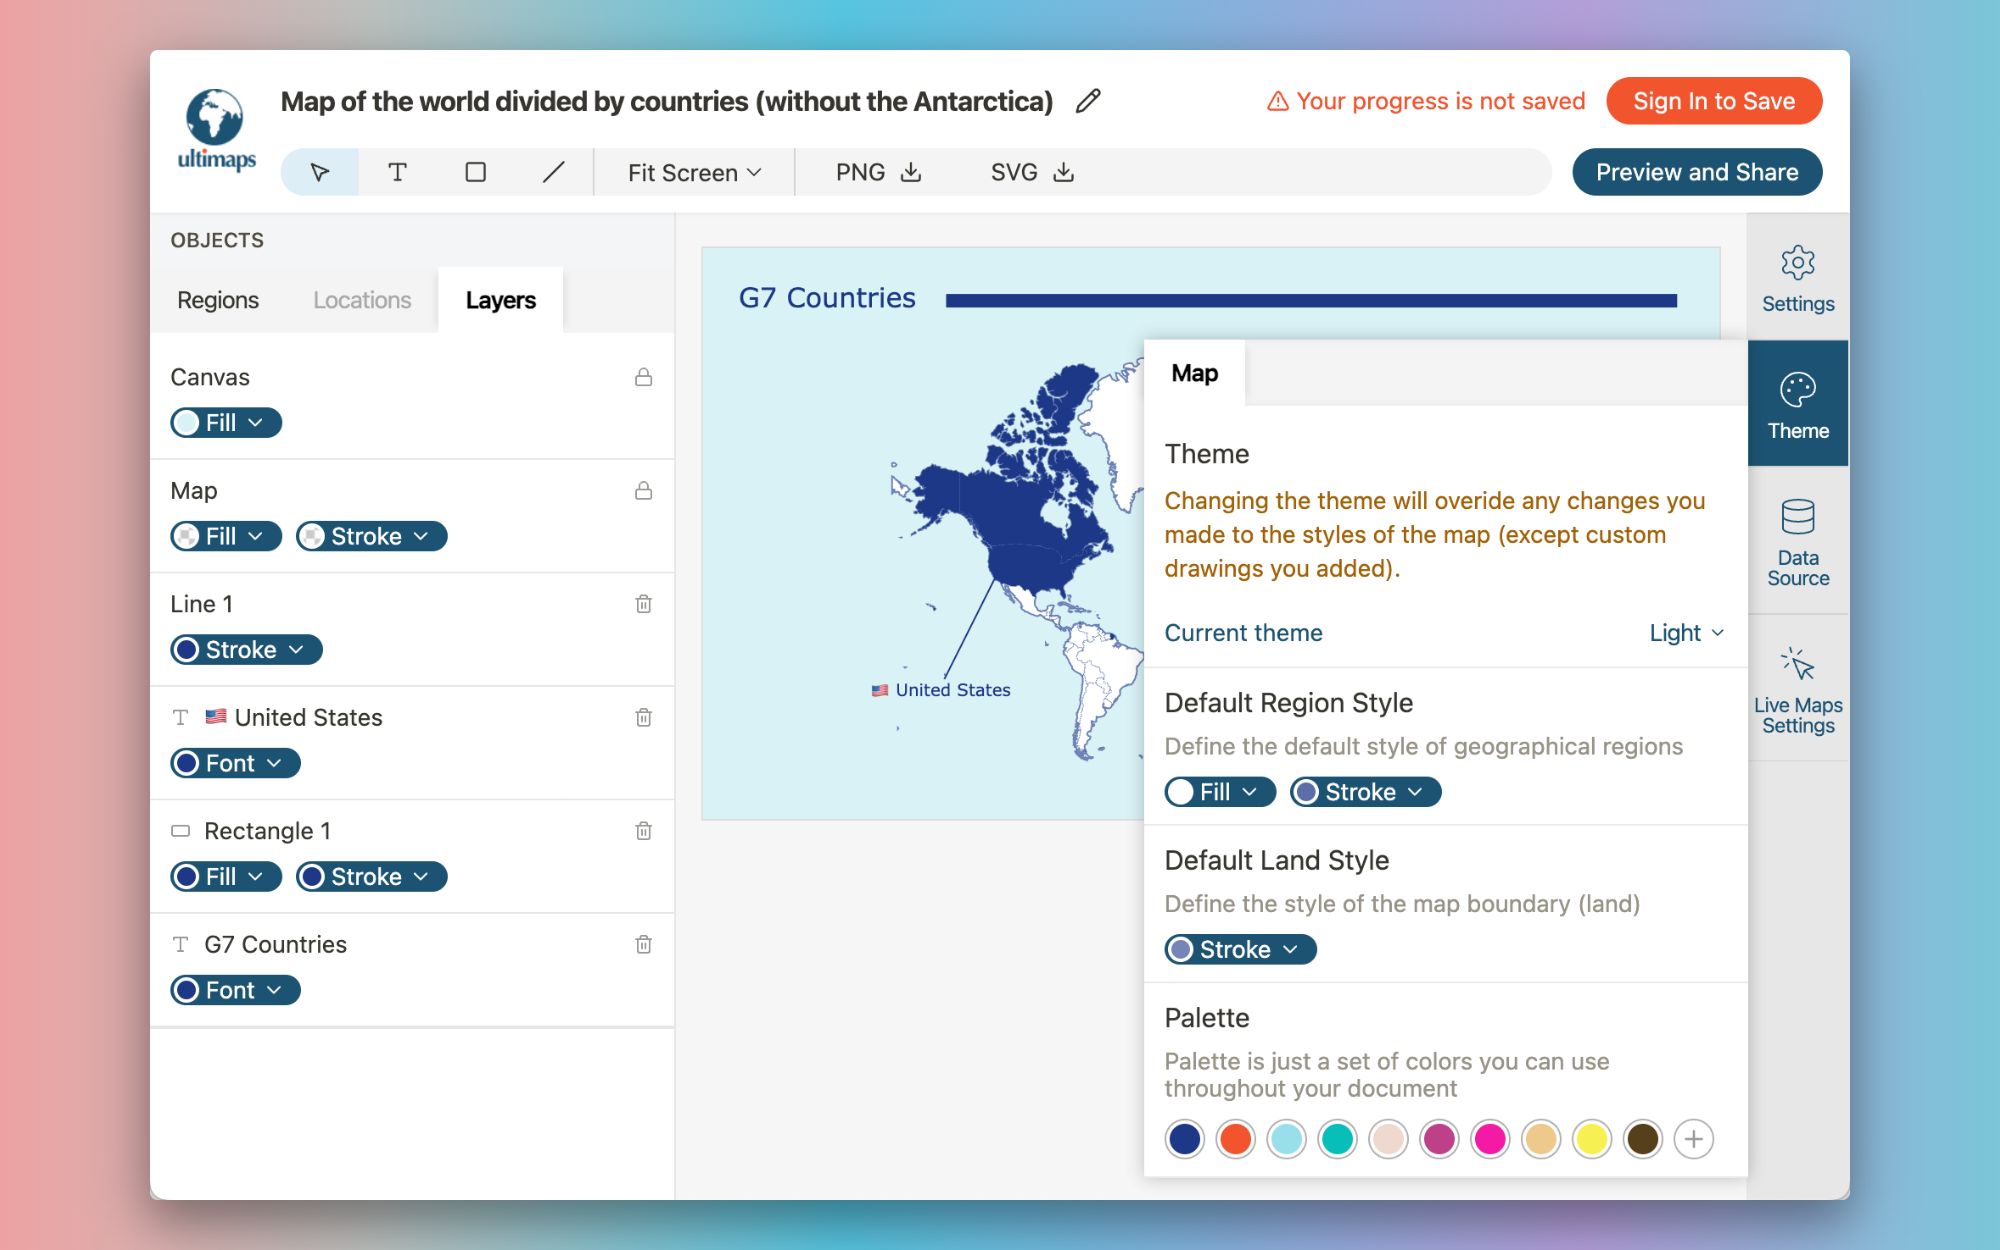Expand Default Land Style Stroke dropdown
2000x1250 pixels.
click(x=1240, y=949)
